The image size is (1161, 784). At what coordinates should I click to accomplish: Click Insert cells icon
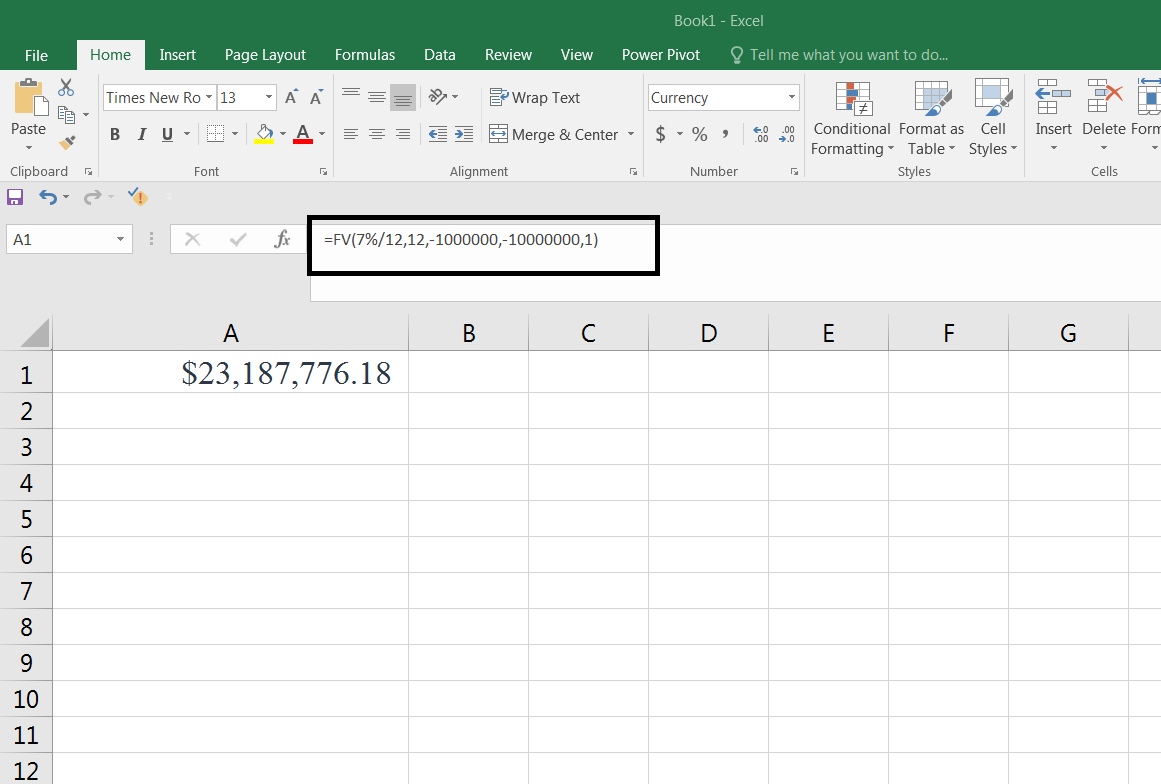coord(1053,97)
